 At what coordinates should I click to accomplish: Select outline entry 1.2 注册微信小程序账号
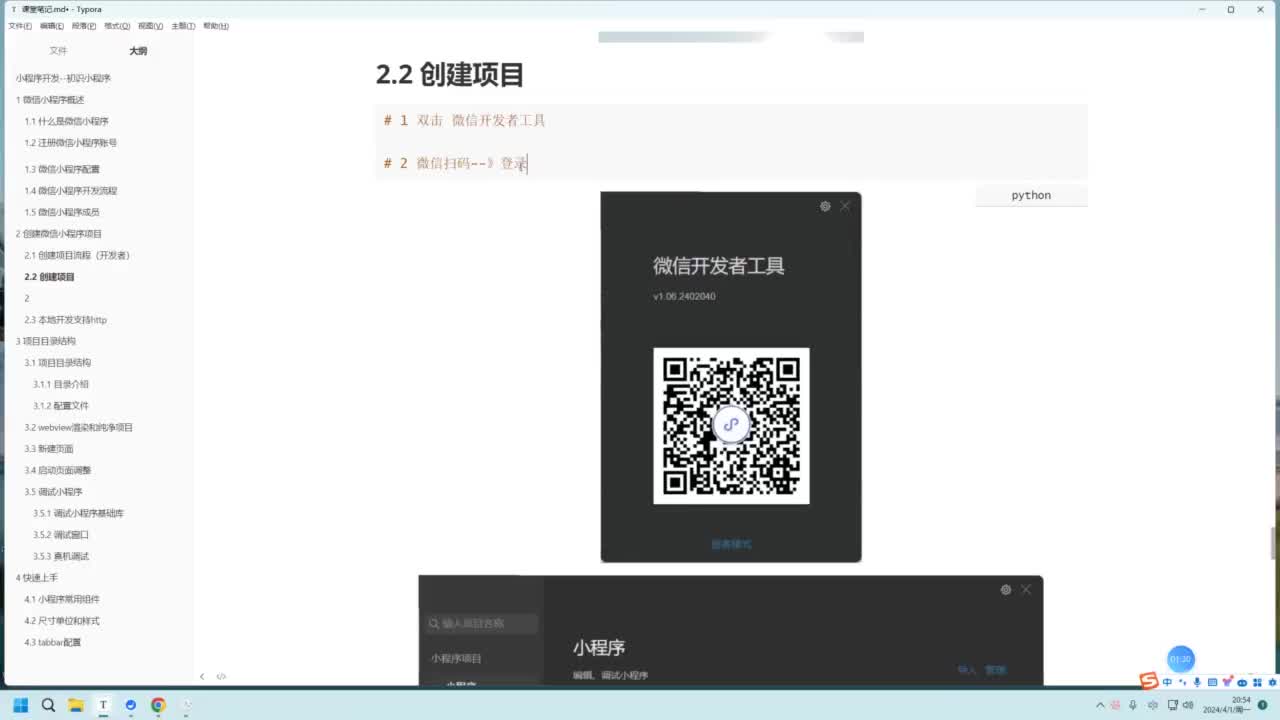(70, 143)
